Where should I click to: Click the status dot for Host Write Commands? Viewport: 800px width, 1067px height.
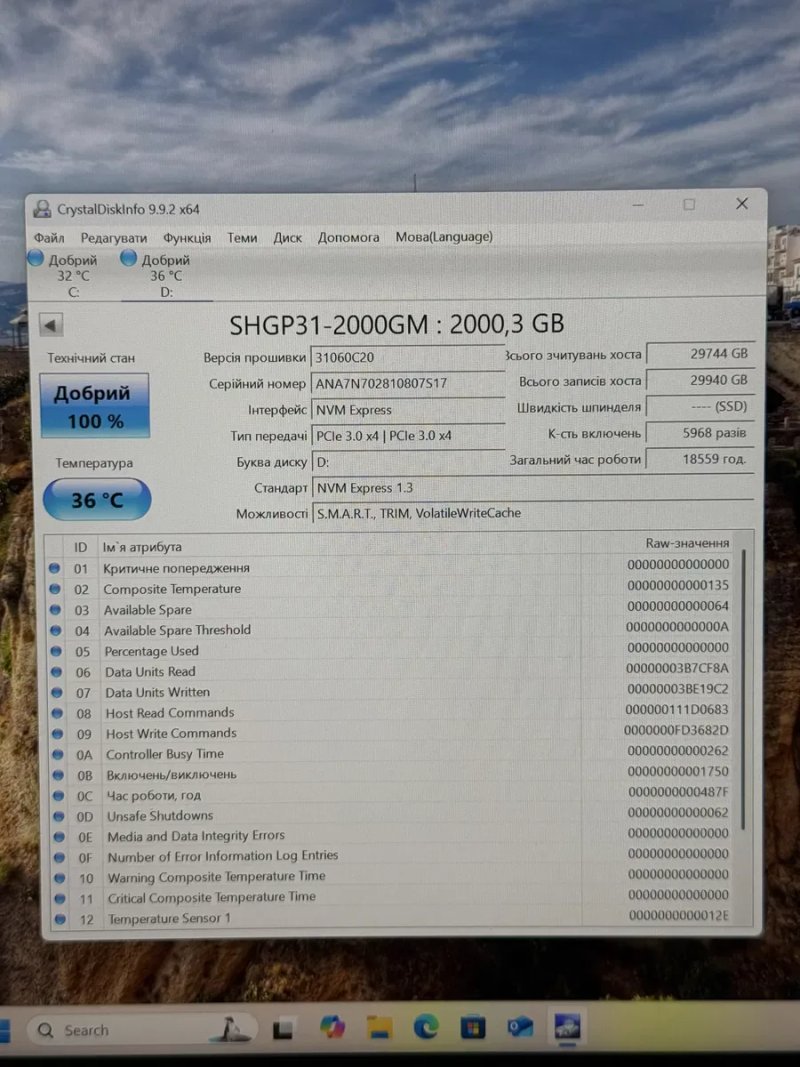57,734
